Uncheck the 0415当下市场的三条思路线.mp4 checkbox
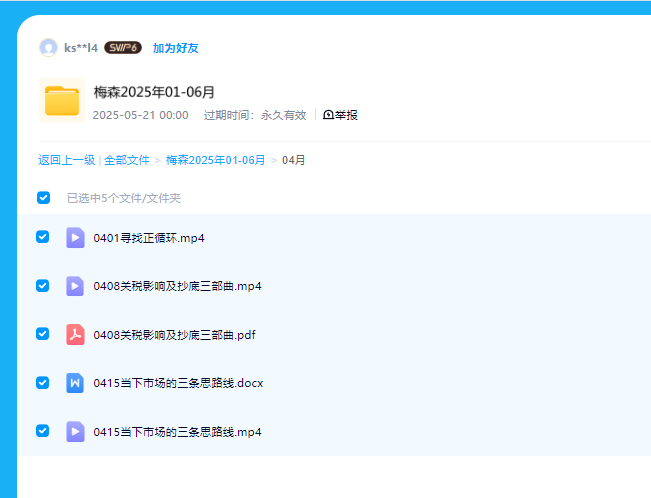The height and width of the screenshot is (498, 651). click(x=43, y=431)
